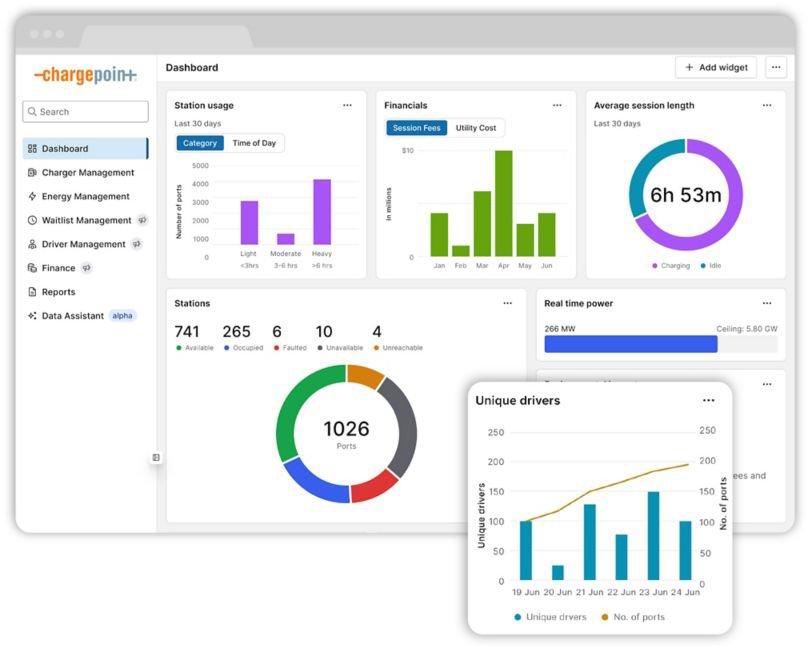Click the Waitlist Management clock icon

32,220
